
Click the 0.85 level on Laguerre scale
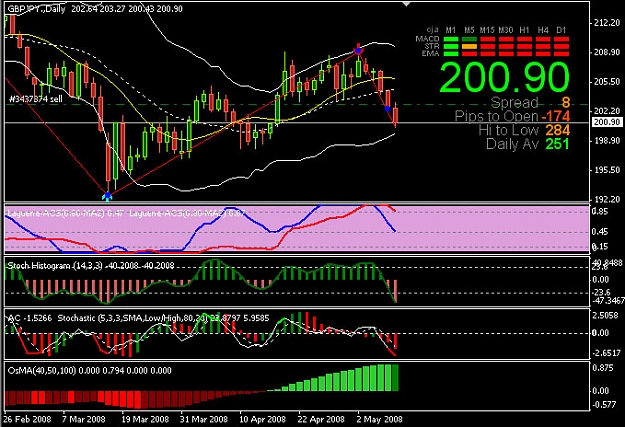(x=600, y=212)
